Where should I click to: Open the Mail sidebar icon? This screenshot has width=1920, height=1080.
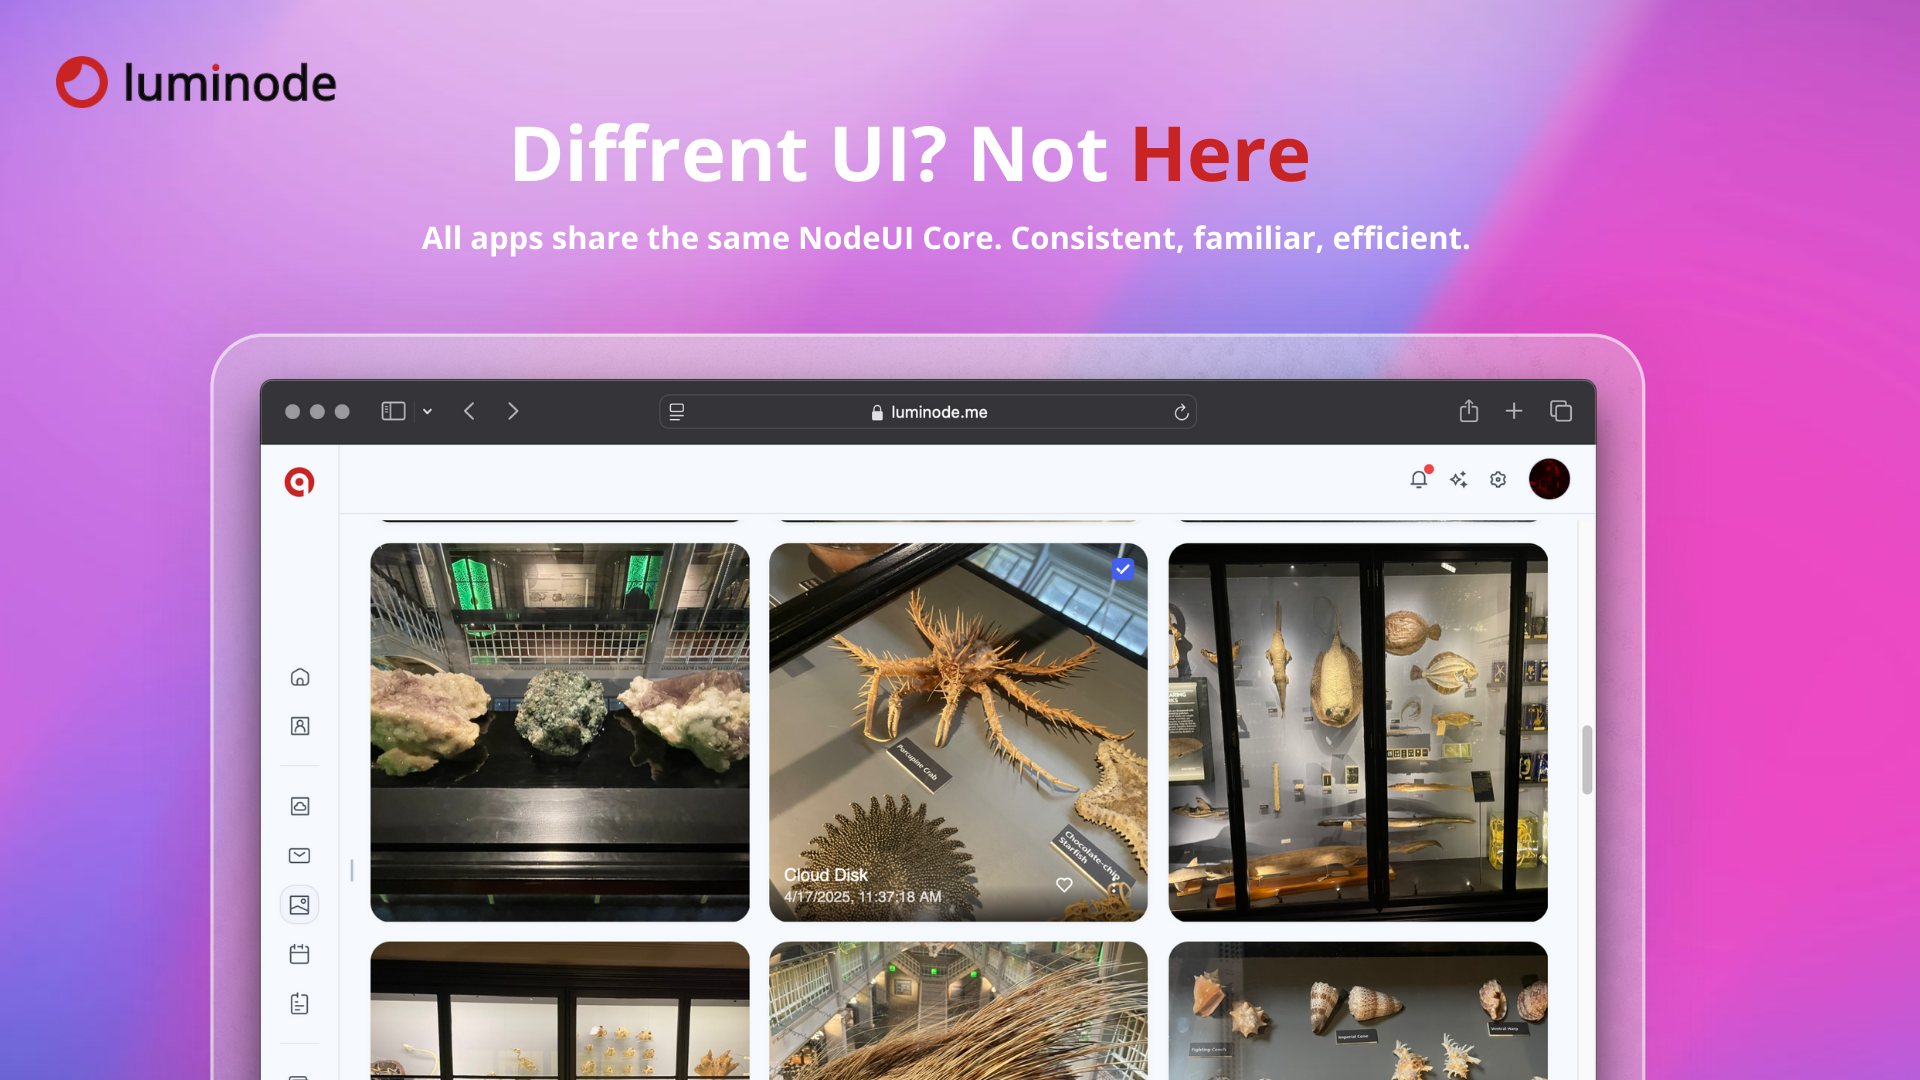[300, 856]
